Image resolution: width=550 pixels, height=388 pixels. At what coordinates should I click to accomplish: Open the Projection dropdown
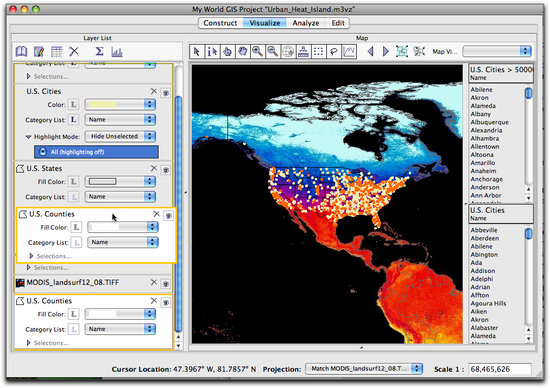pyautogui.click(x=364, y=369)
